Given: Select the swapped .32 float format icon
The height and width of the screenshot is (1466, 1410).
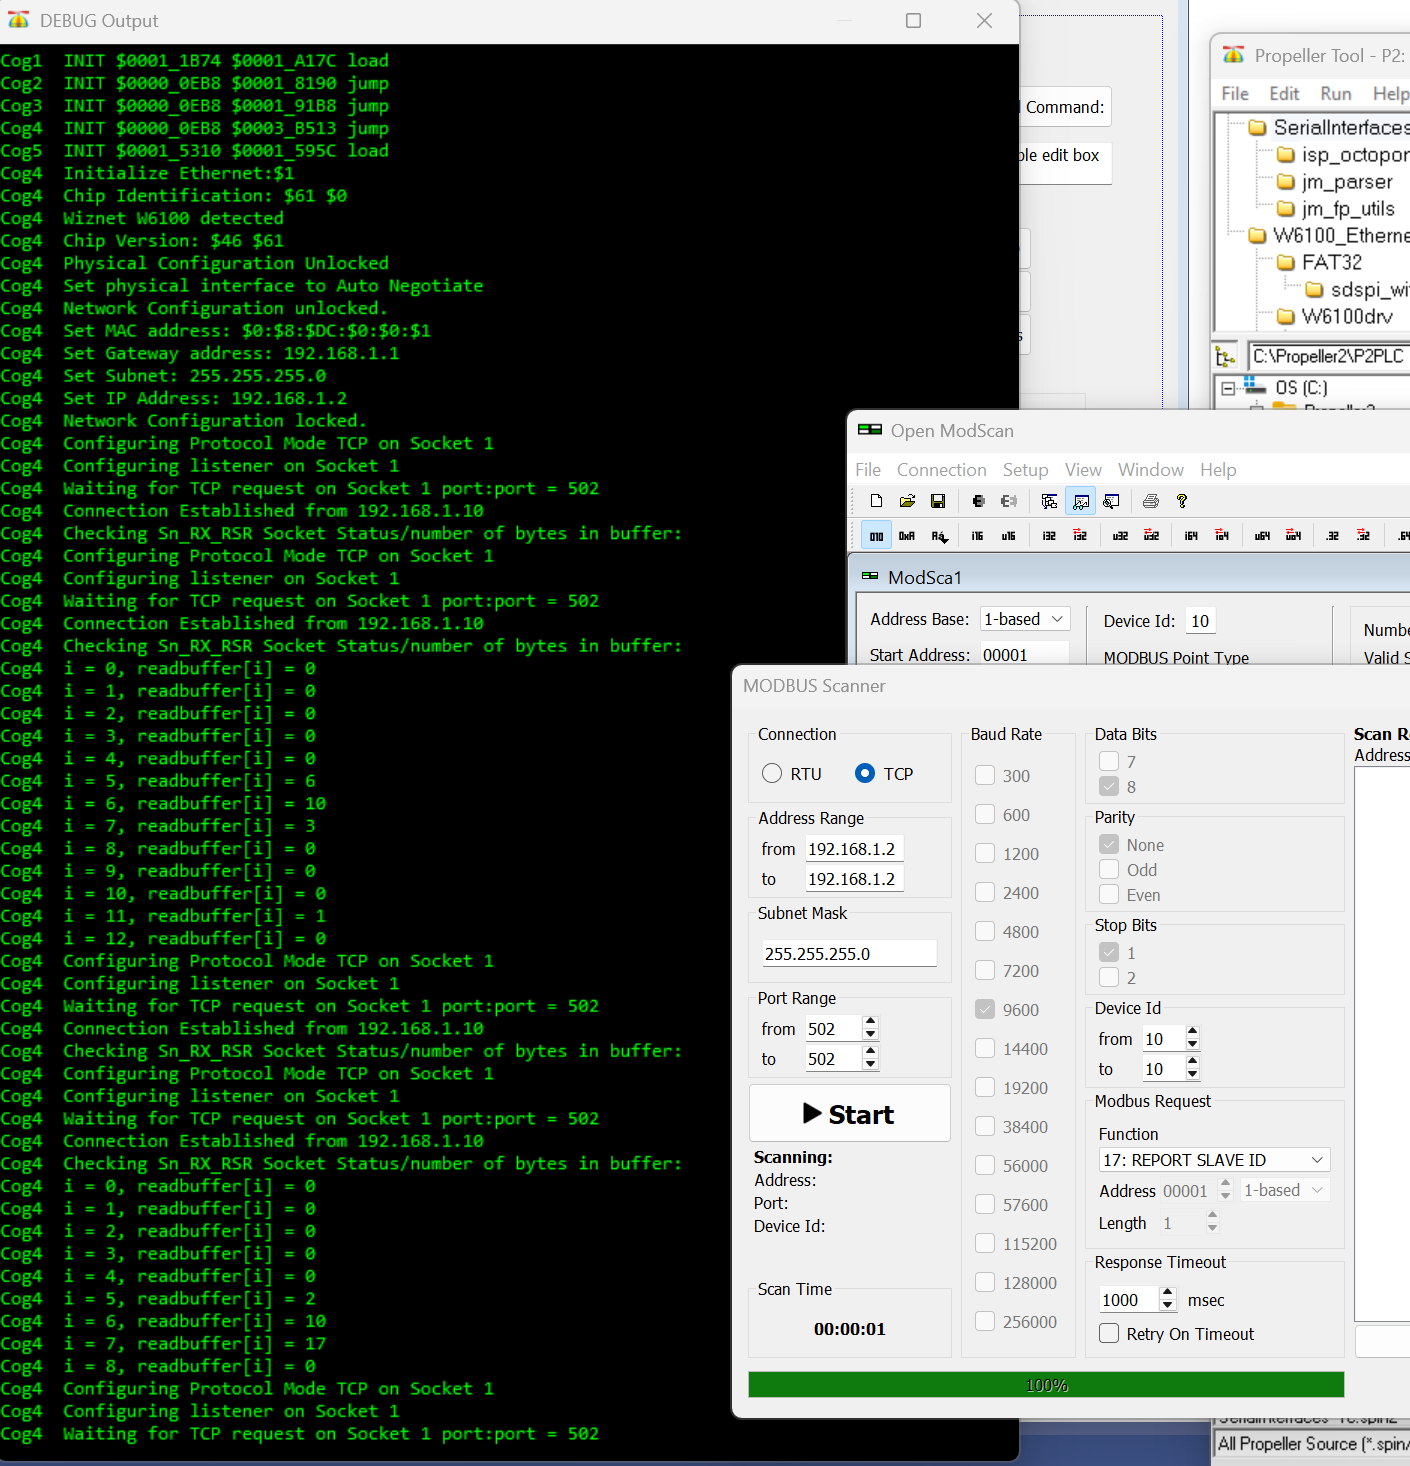Looking at the screenshot, I should click(x=1363, y=536).
